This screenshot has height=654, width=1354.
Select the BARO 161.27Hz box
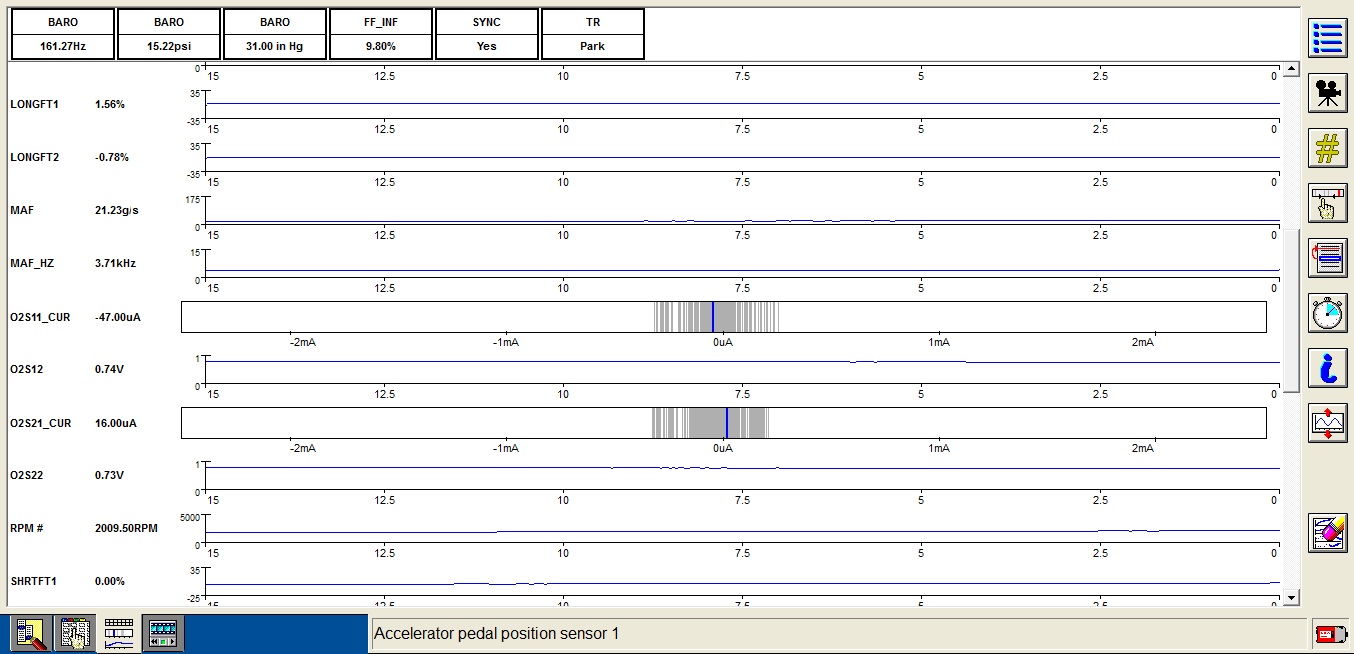tap(63, 34)
